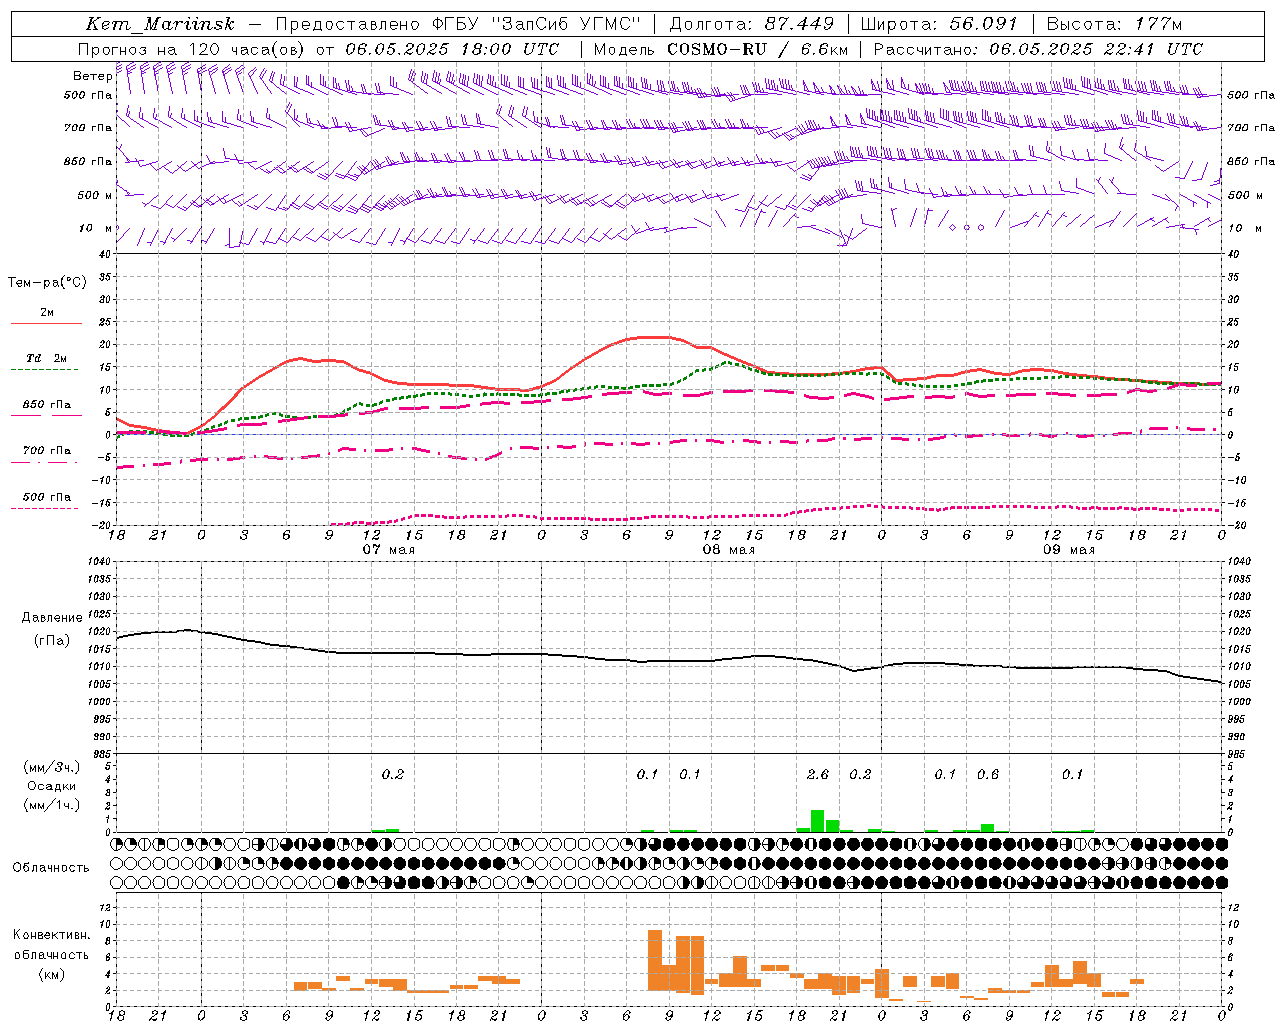This screenshot has width=1280, height=1024.
Task: Click the 850 гПа temperature legend entry
Action: (46, 405)
